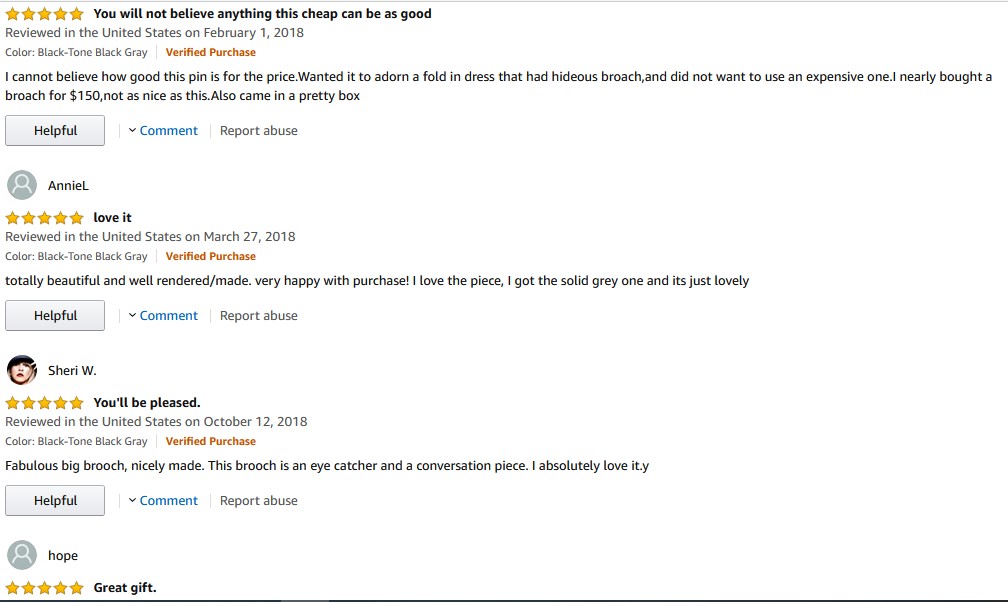This screenshot has width=1008, height=602.
Task: Open the 'You'll be pleased.' review title
Action: point(147,403)
